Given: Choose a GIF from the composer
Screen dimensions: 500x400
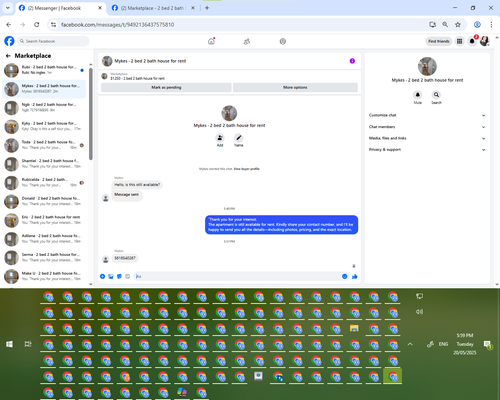Looking at the screenshot, I should (127, 276).
